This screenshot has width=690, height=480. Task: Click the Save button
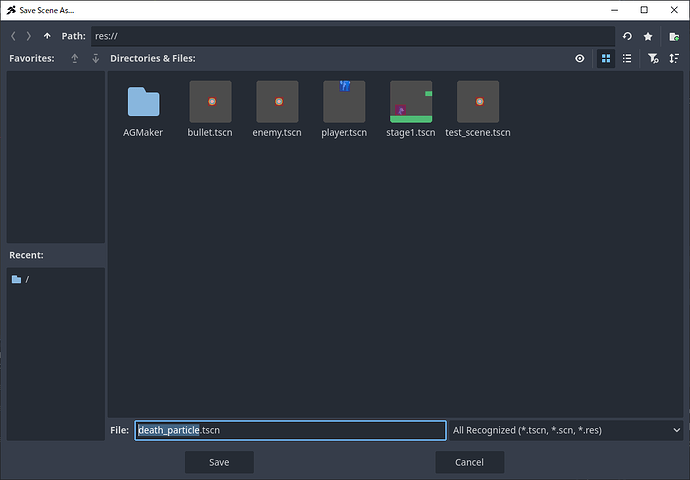(219, 462)
